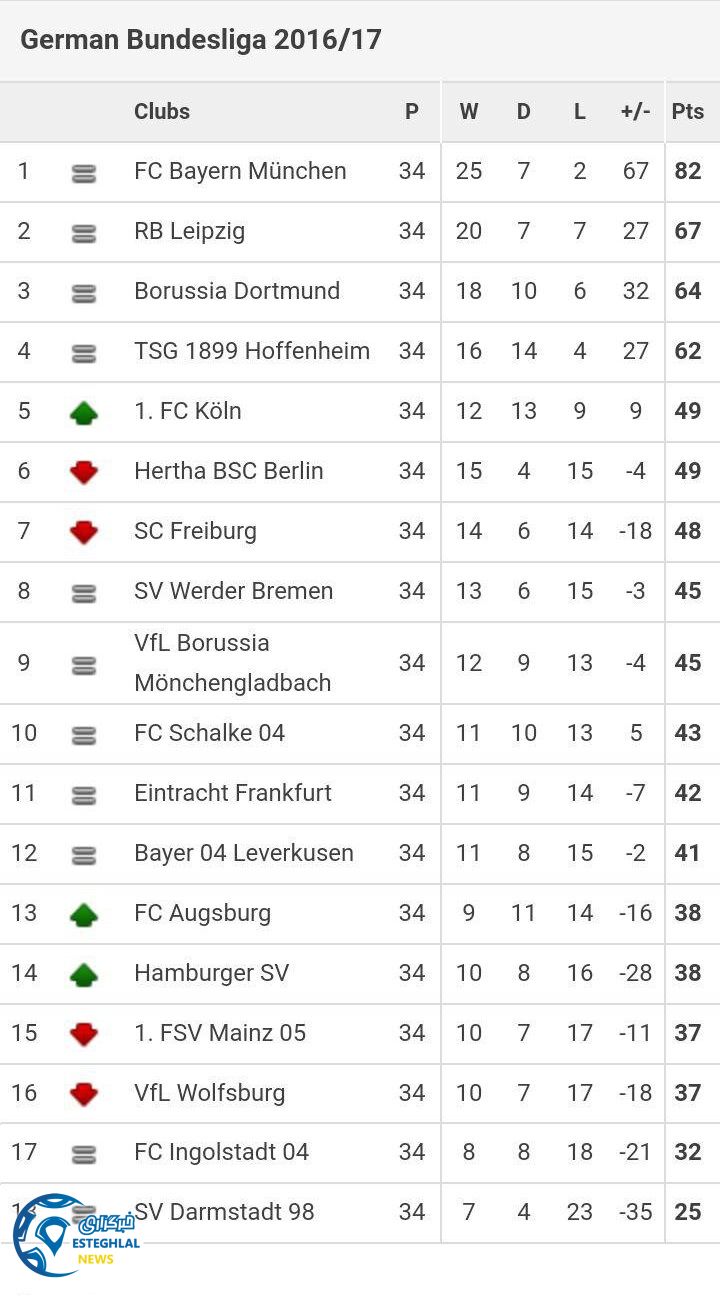This screenshot has height=1299, width=720.
Task: Click the Clubs column header
Action: tap(162, 111)
